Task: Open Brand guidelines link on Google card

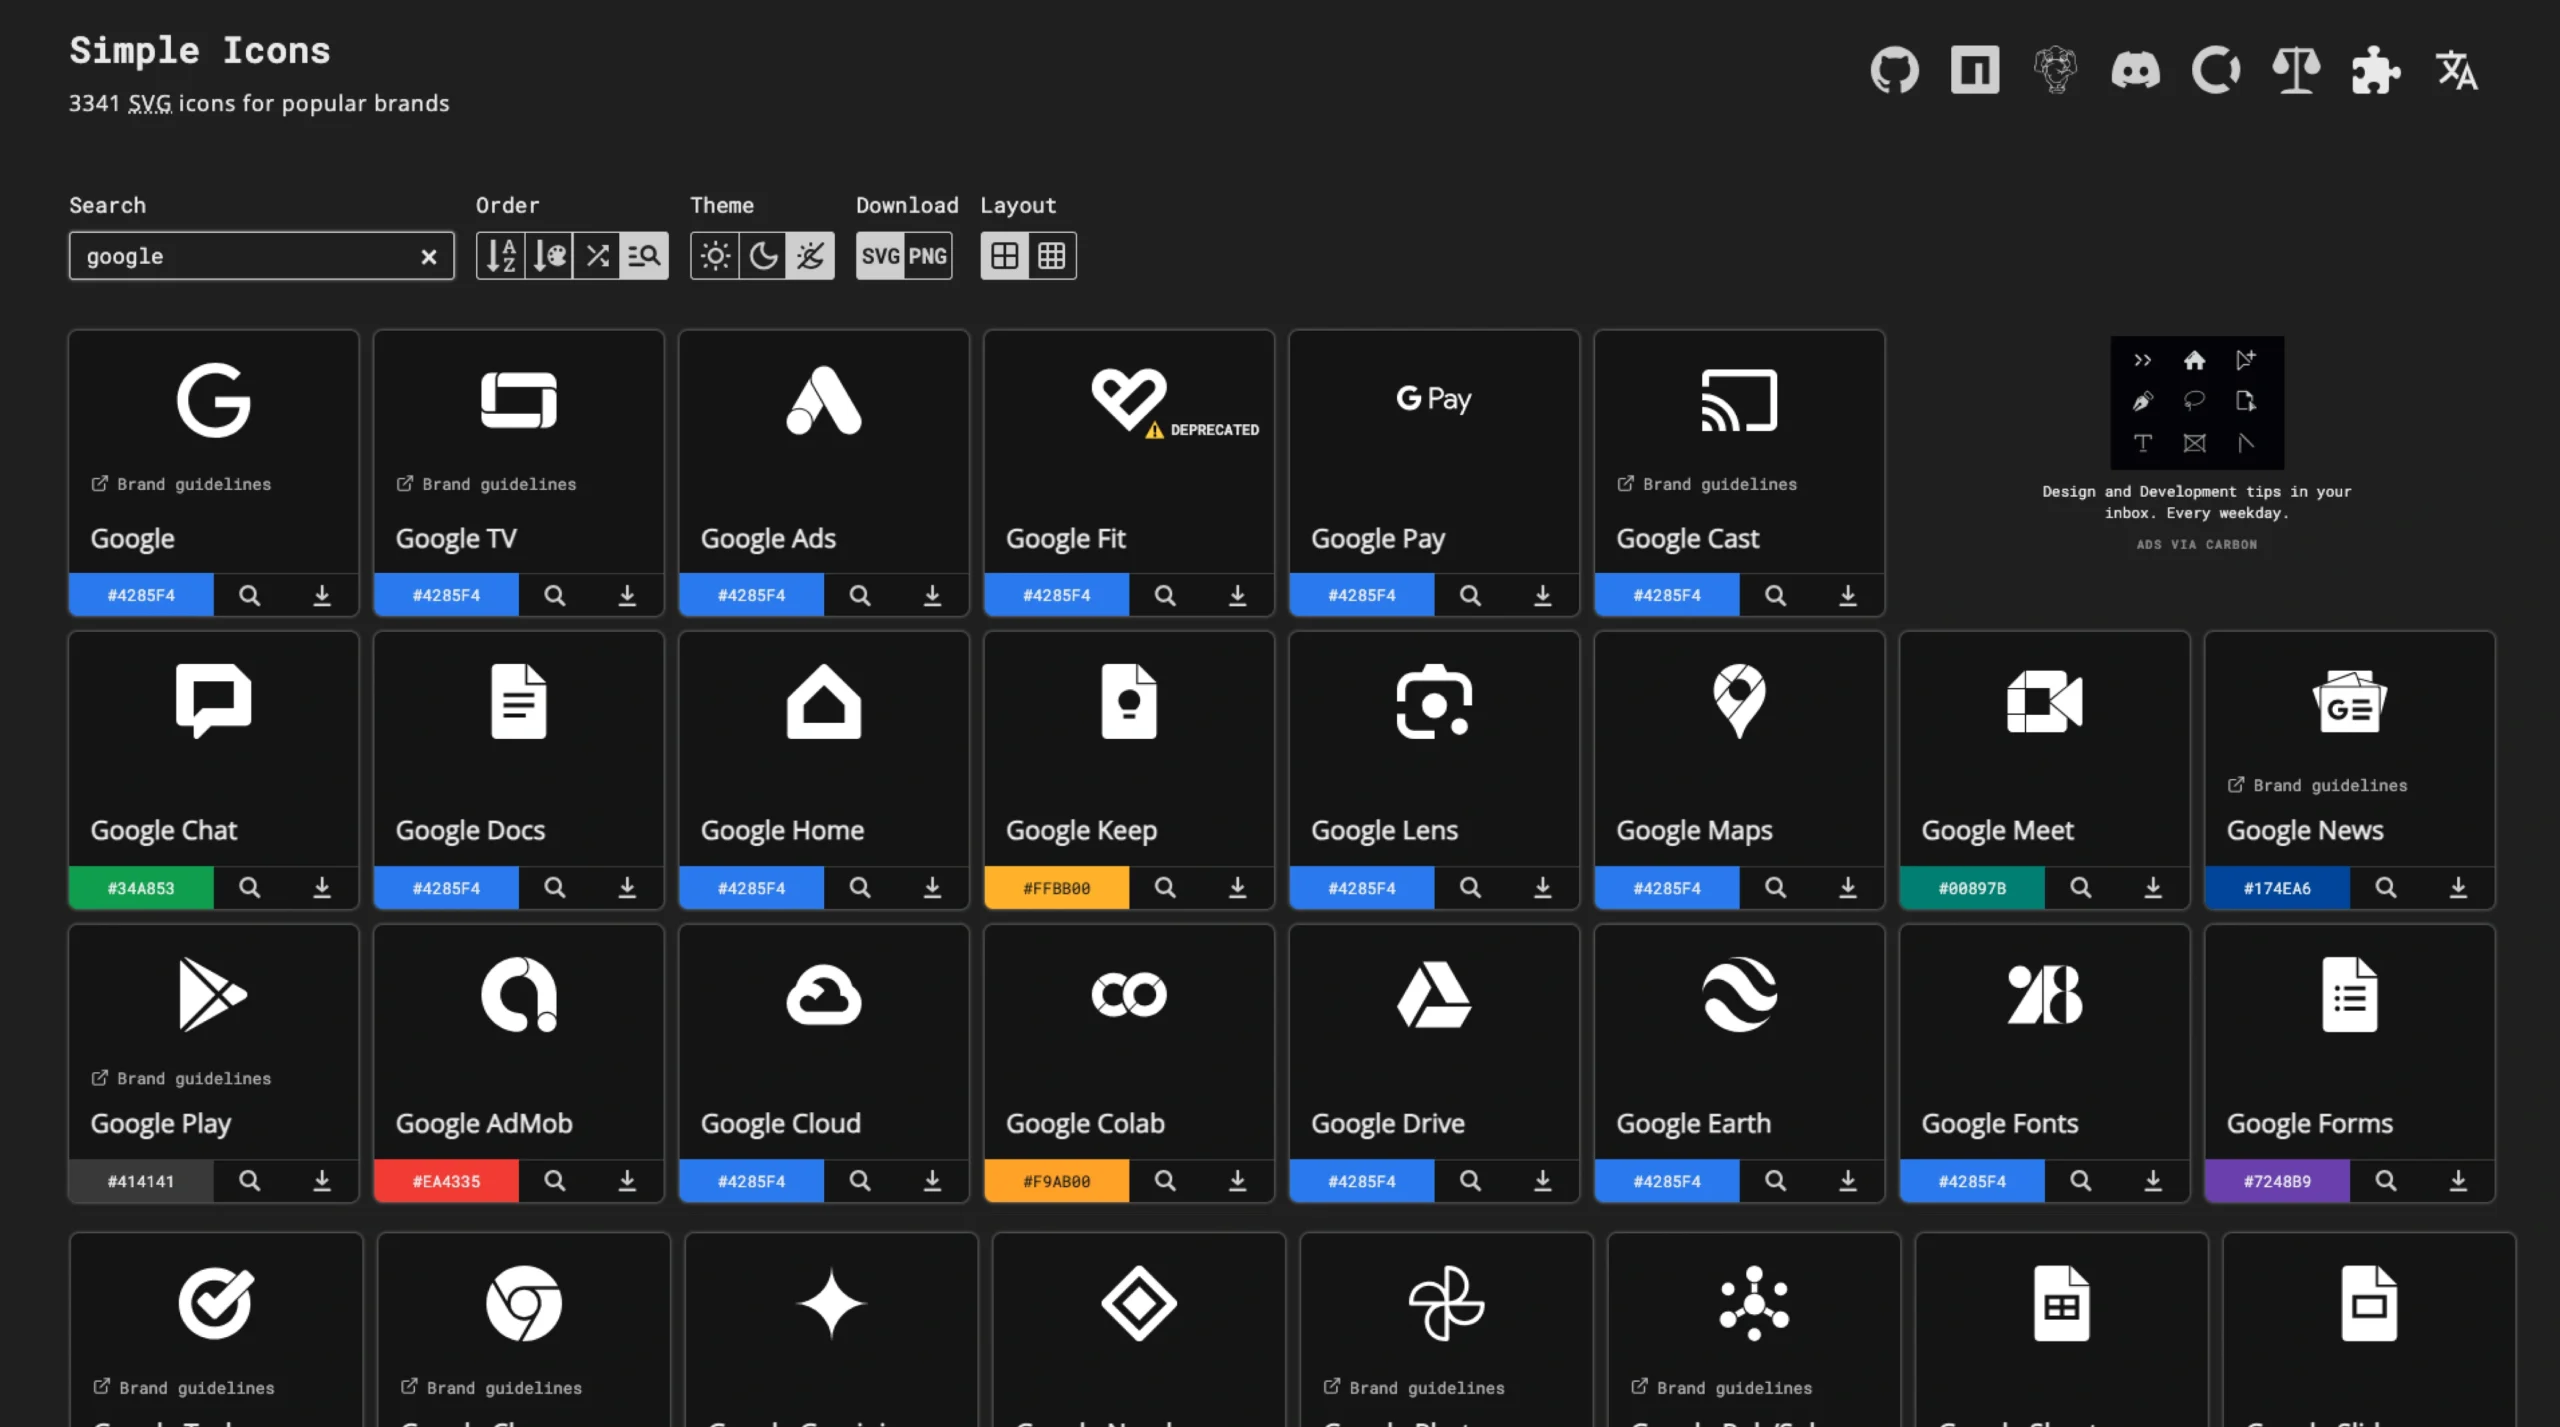Action: [x=181, y=484]
